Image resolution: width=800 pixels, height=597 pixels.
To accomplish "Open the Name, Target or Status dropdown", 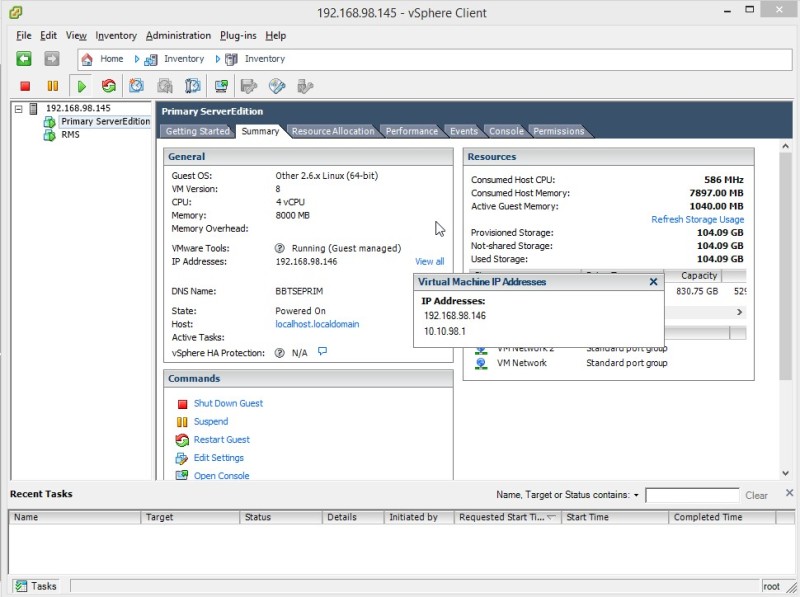I will [637, 494].
